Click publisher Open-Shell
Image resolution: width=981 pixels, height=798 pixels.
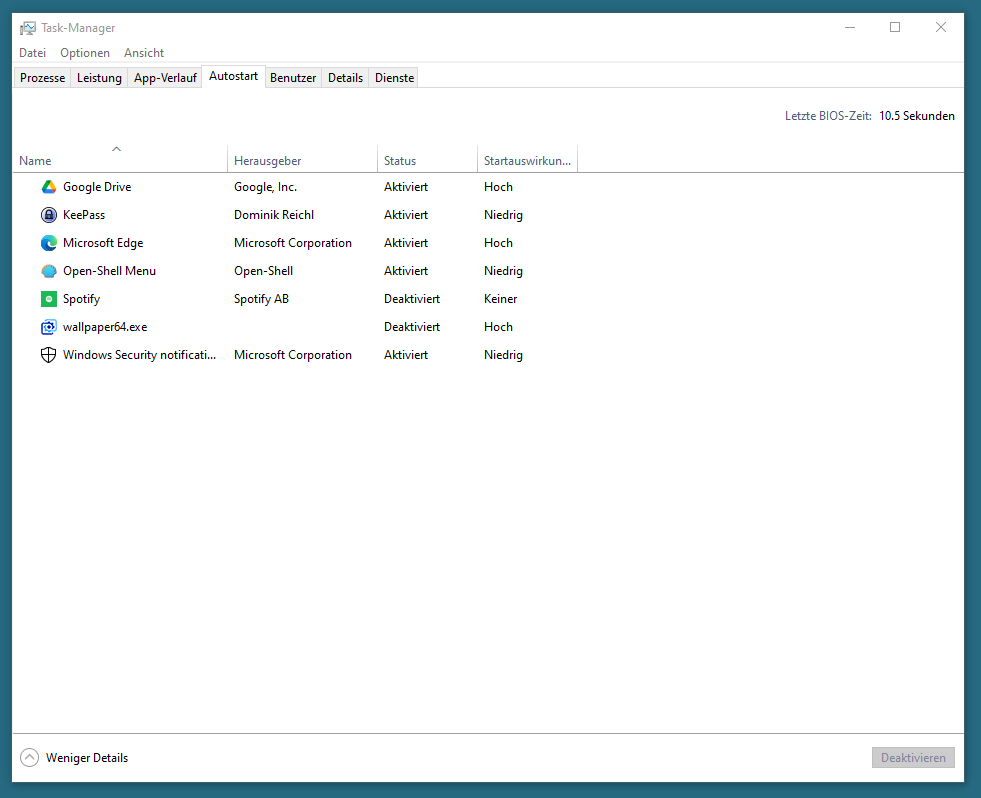tap(263, 271)
